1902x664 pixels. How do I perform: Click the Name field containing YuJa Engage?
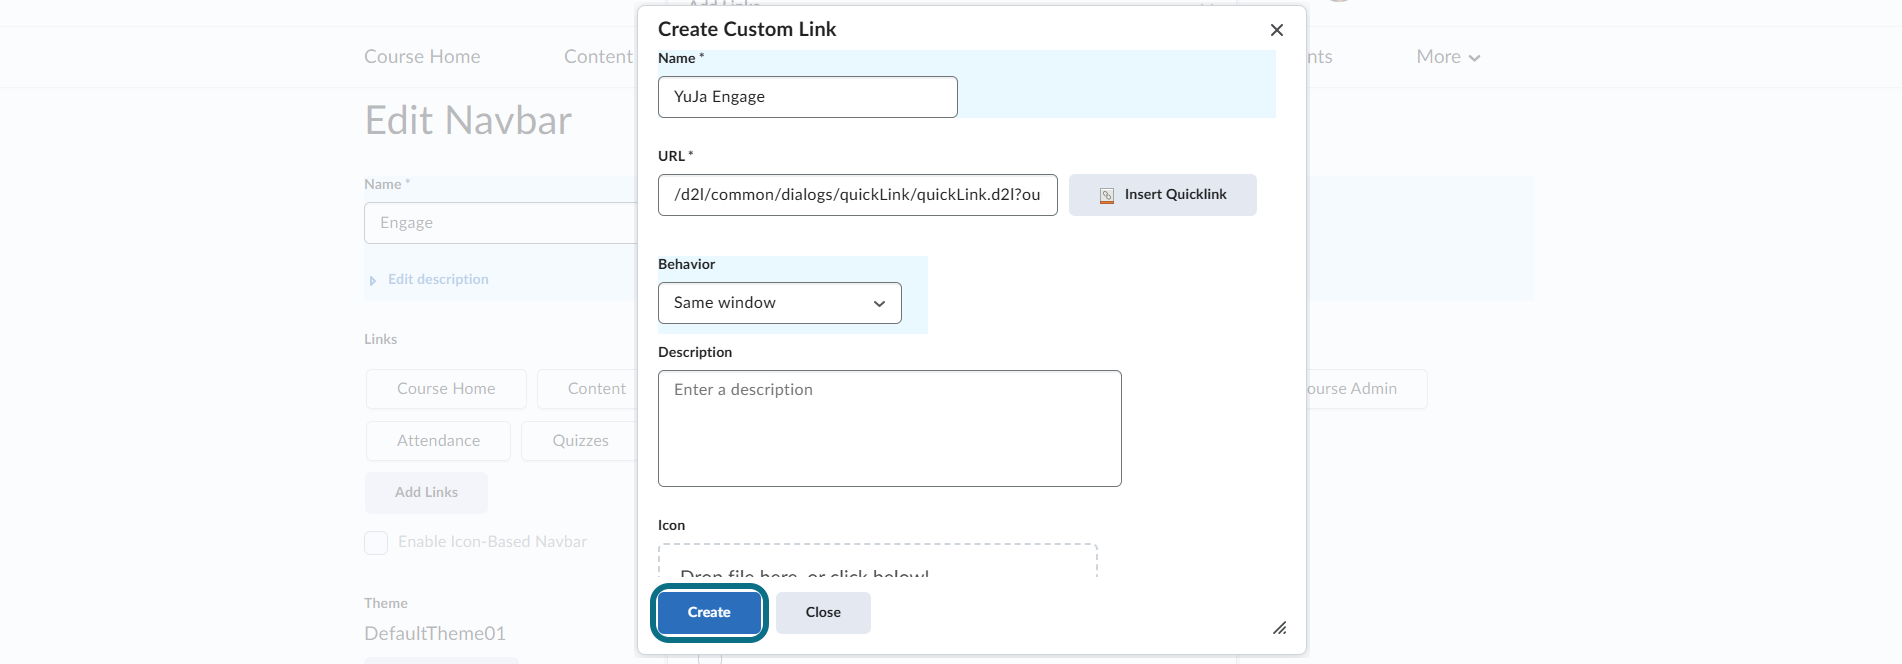(x=807, y=97)
